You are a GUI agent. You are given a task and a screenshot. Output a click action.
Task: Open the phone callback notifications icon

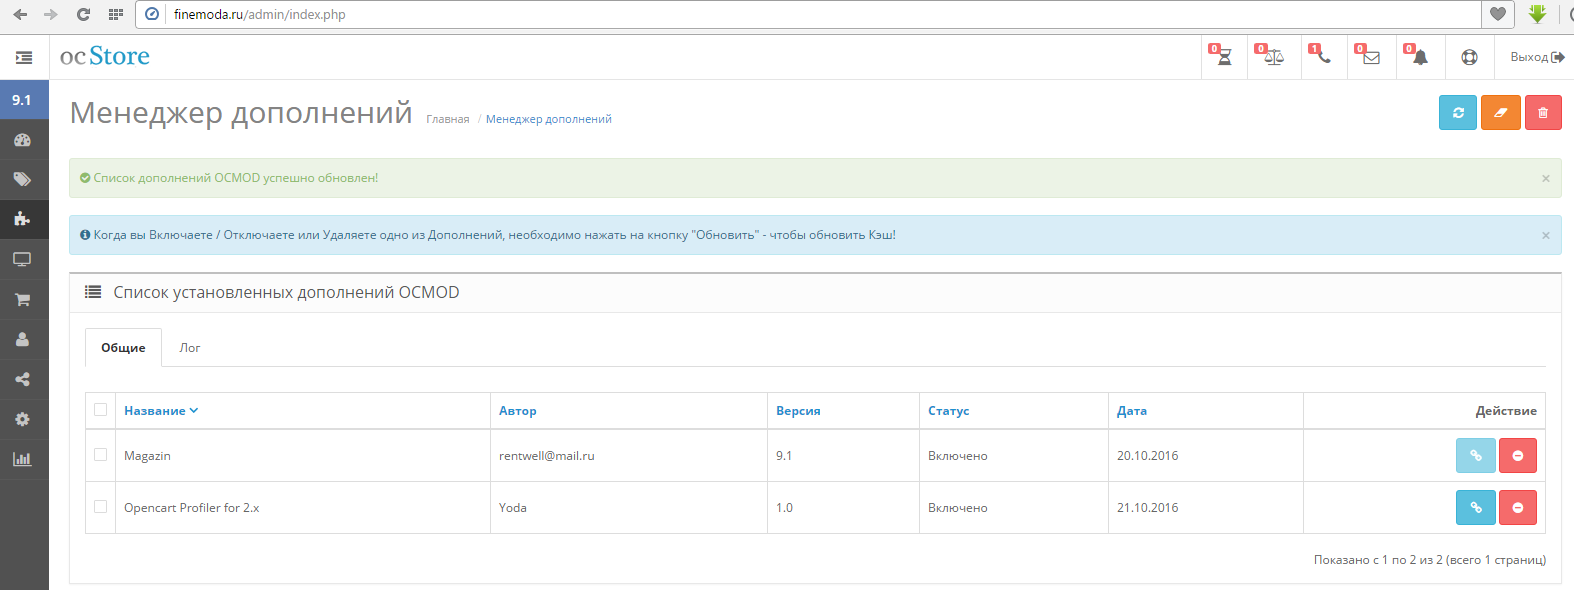(x=1324, y=57)
